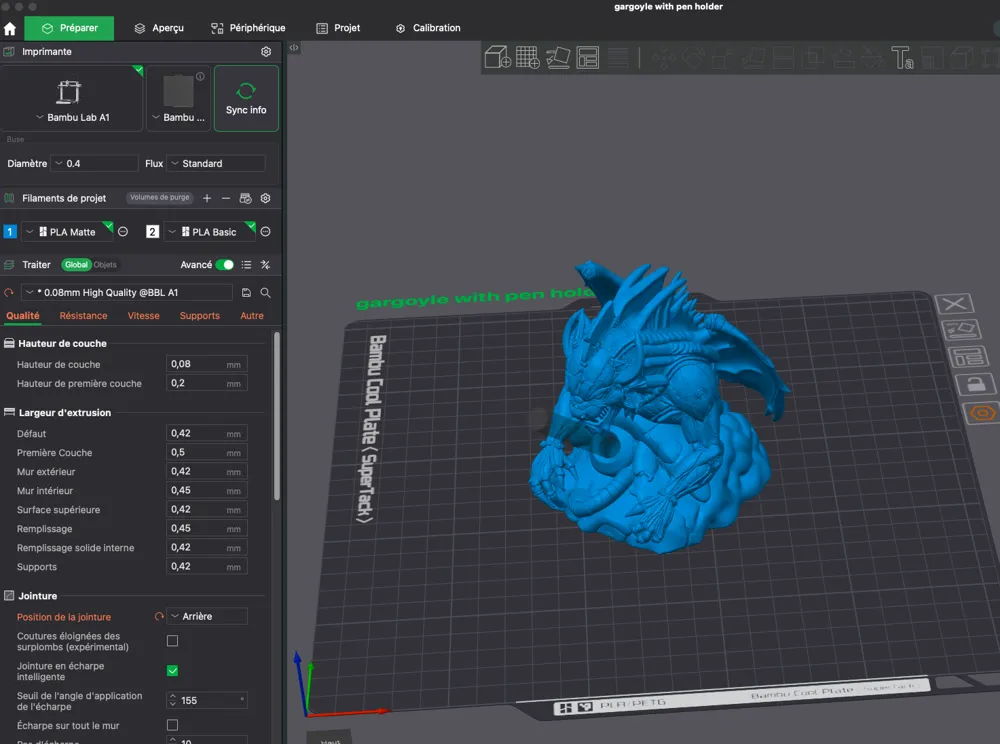Open printer settings gear
The width and height of the screenshot is (1000, 744).
point(266,52)
